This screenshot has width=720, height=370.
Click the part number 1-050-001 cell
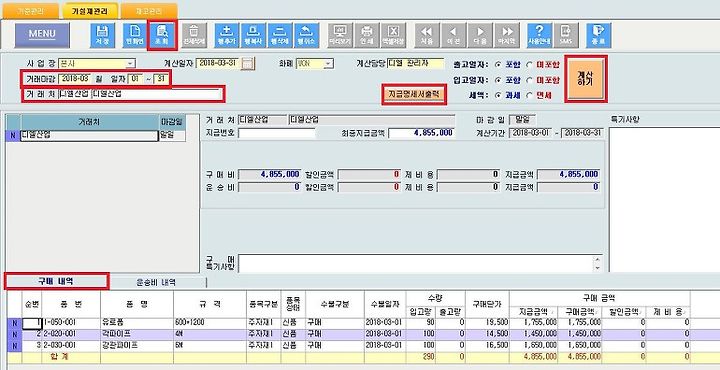71,323
